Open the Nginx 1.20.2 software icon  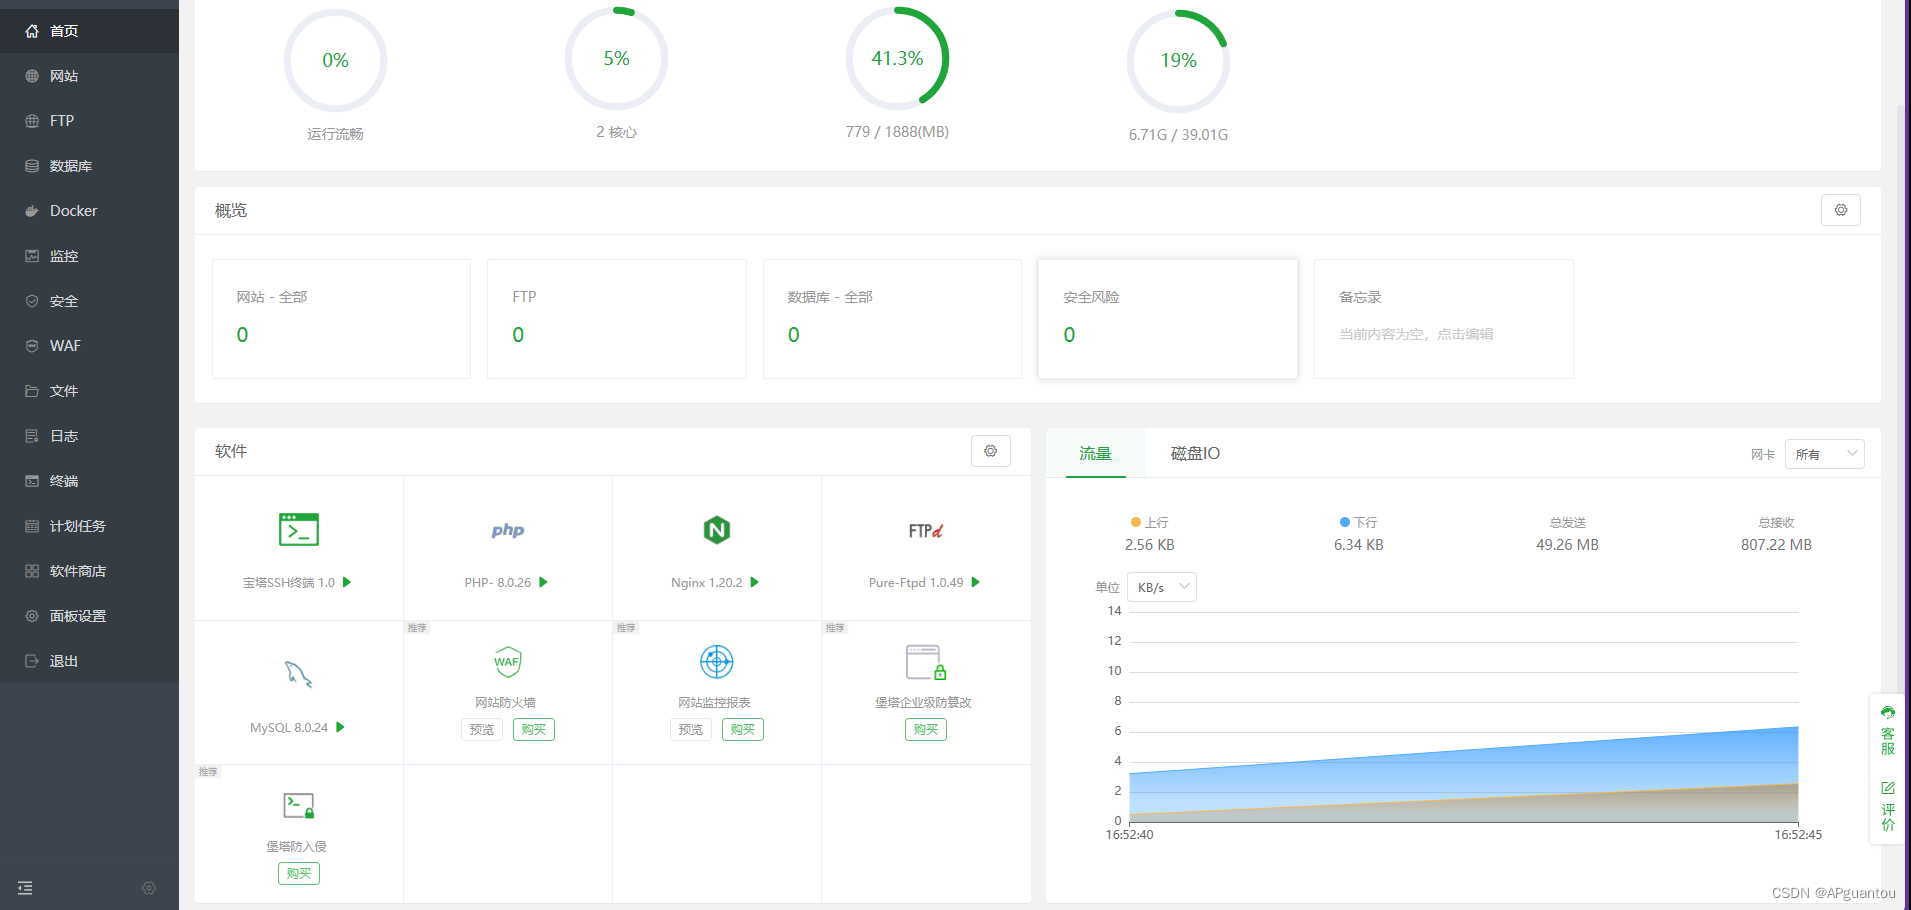[x=717, y=530]
